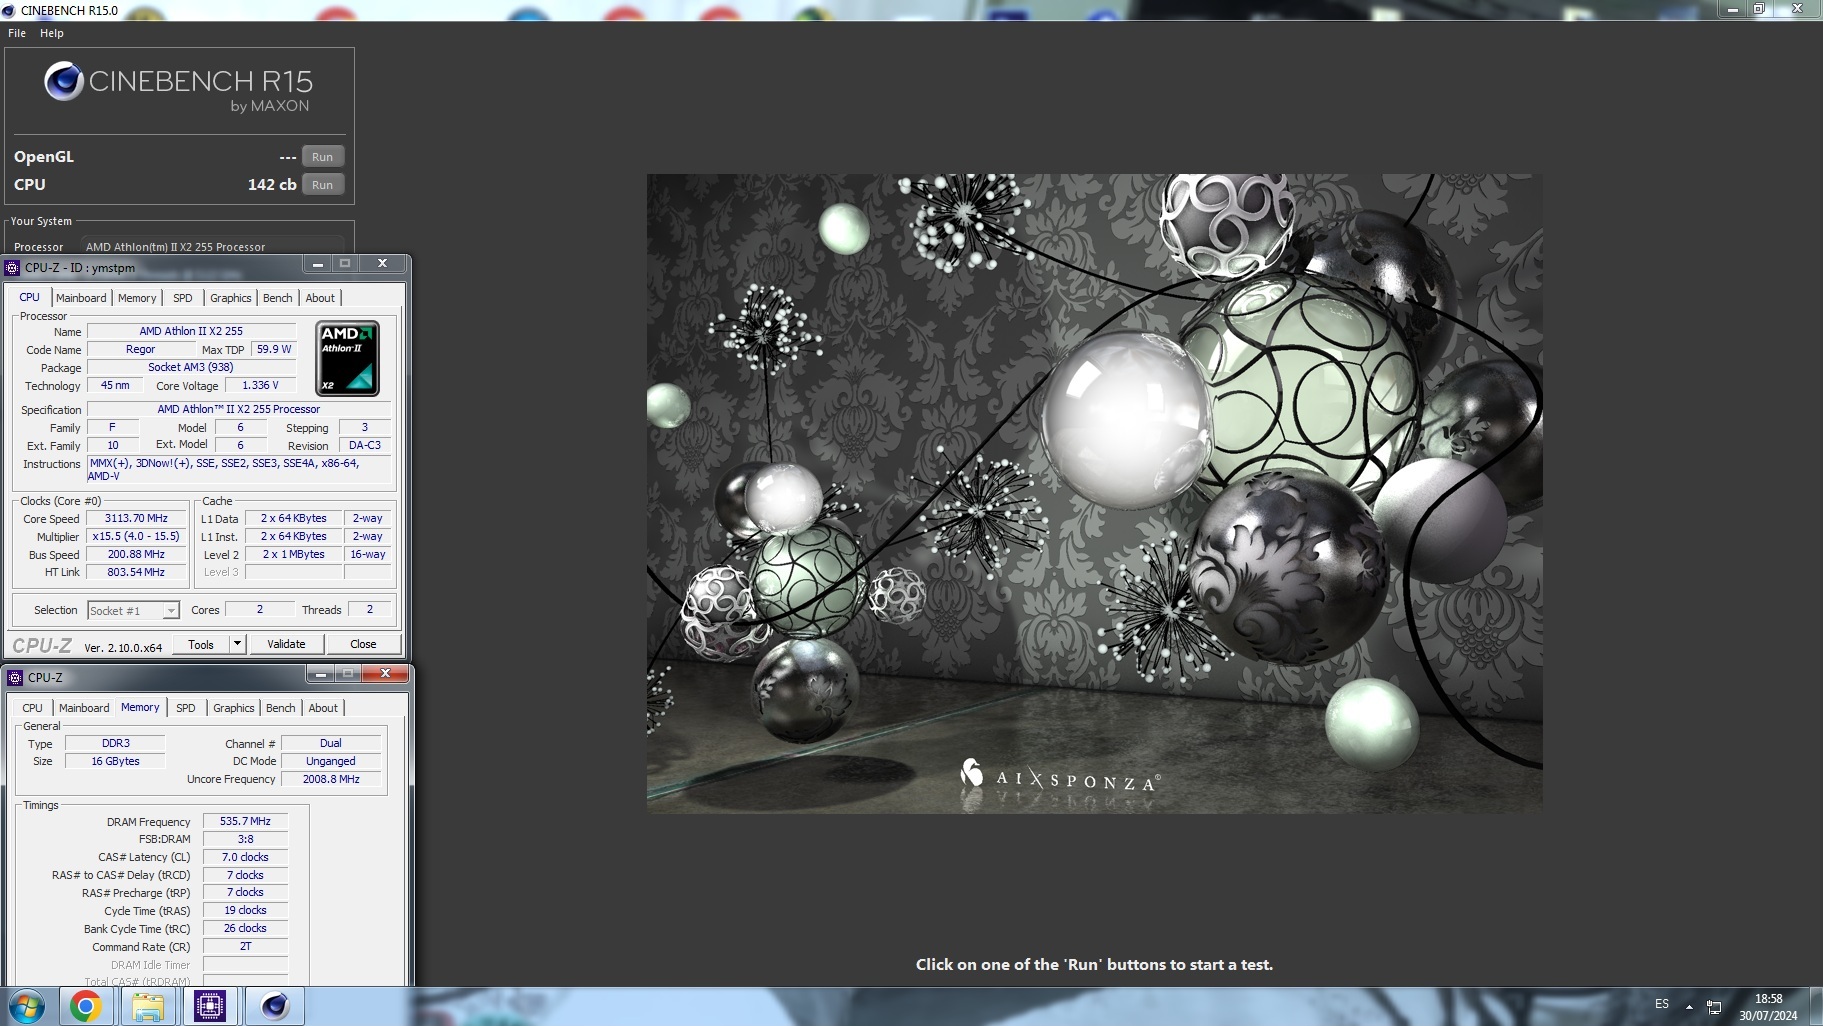Click the Core Voltage 1.336 V value
This screenshot has width=1823, height=1026.
(260, 386)
